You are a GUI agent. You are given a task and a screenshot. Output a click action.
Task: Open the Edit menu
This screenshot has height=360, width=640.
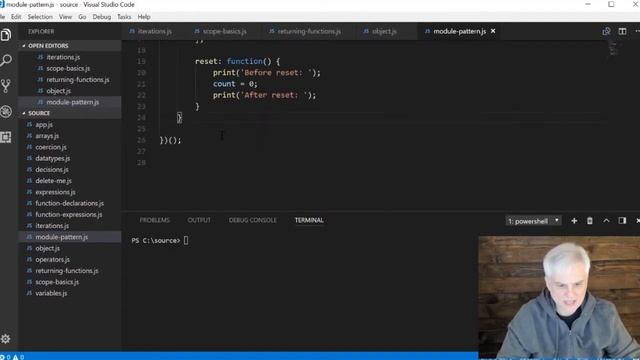16,17
